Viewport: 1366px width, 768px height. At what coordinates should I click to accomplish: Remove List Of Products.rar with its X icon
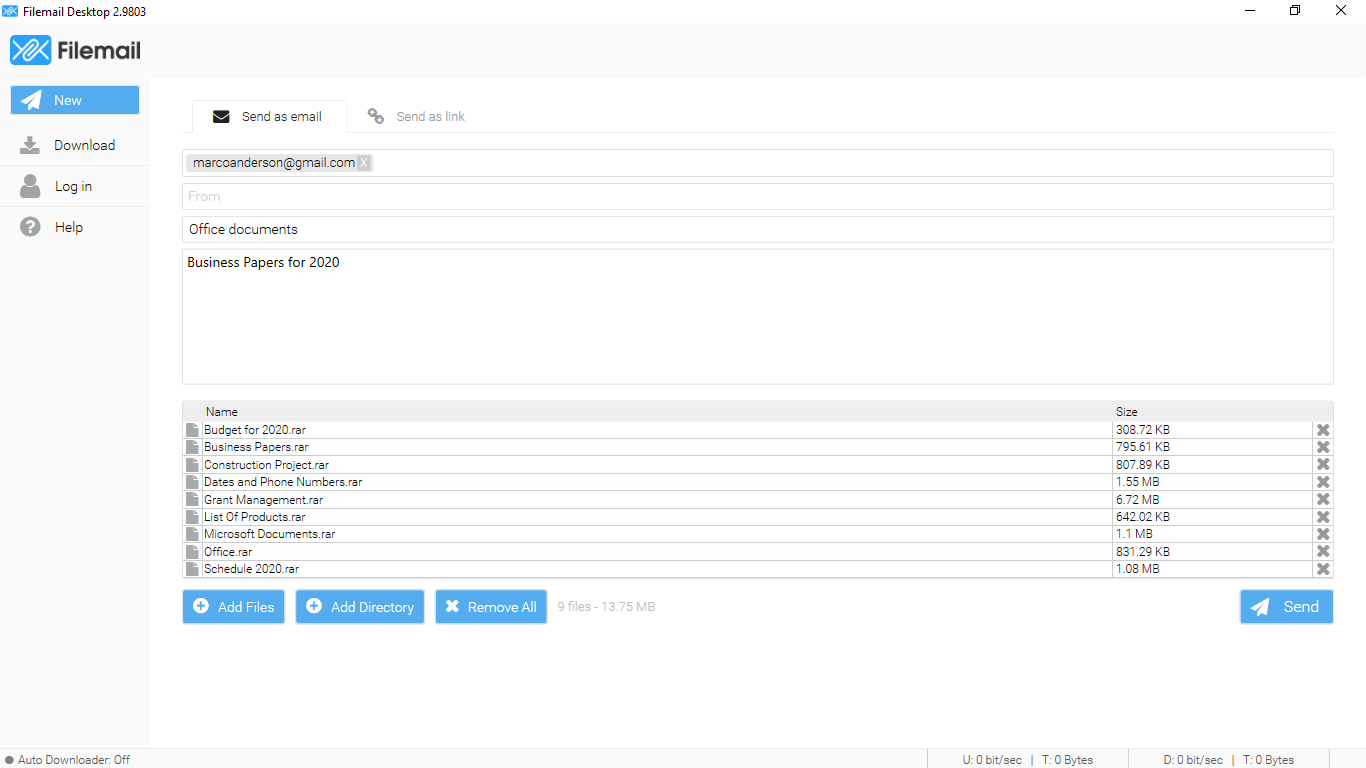[x=1323, y=517]
